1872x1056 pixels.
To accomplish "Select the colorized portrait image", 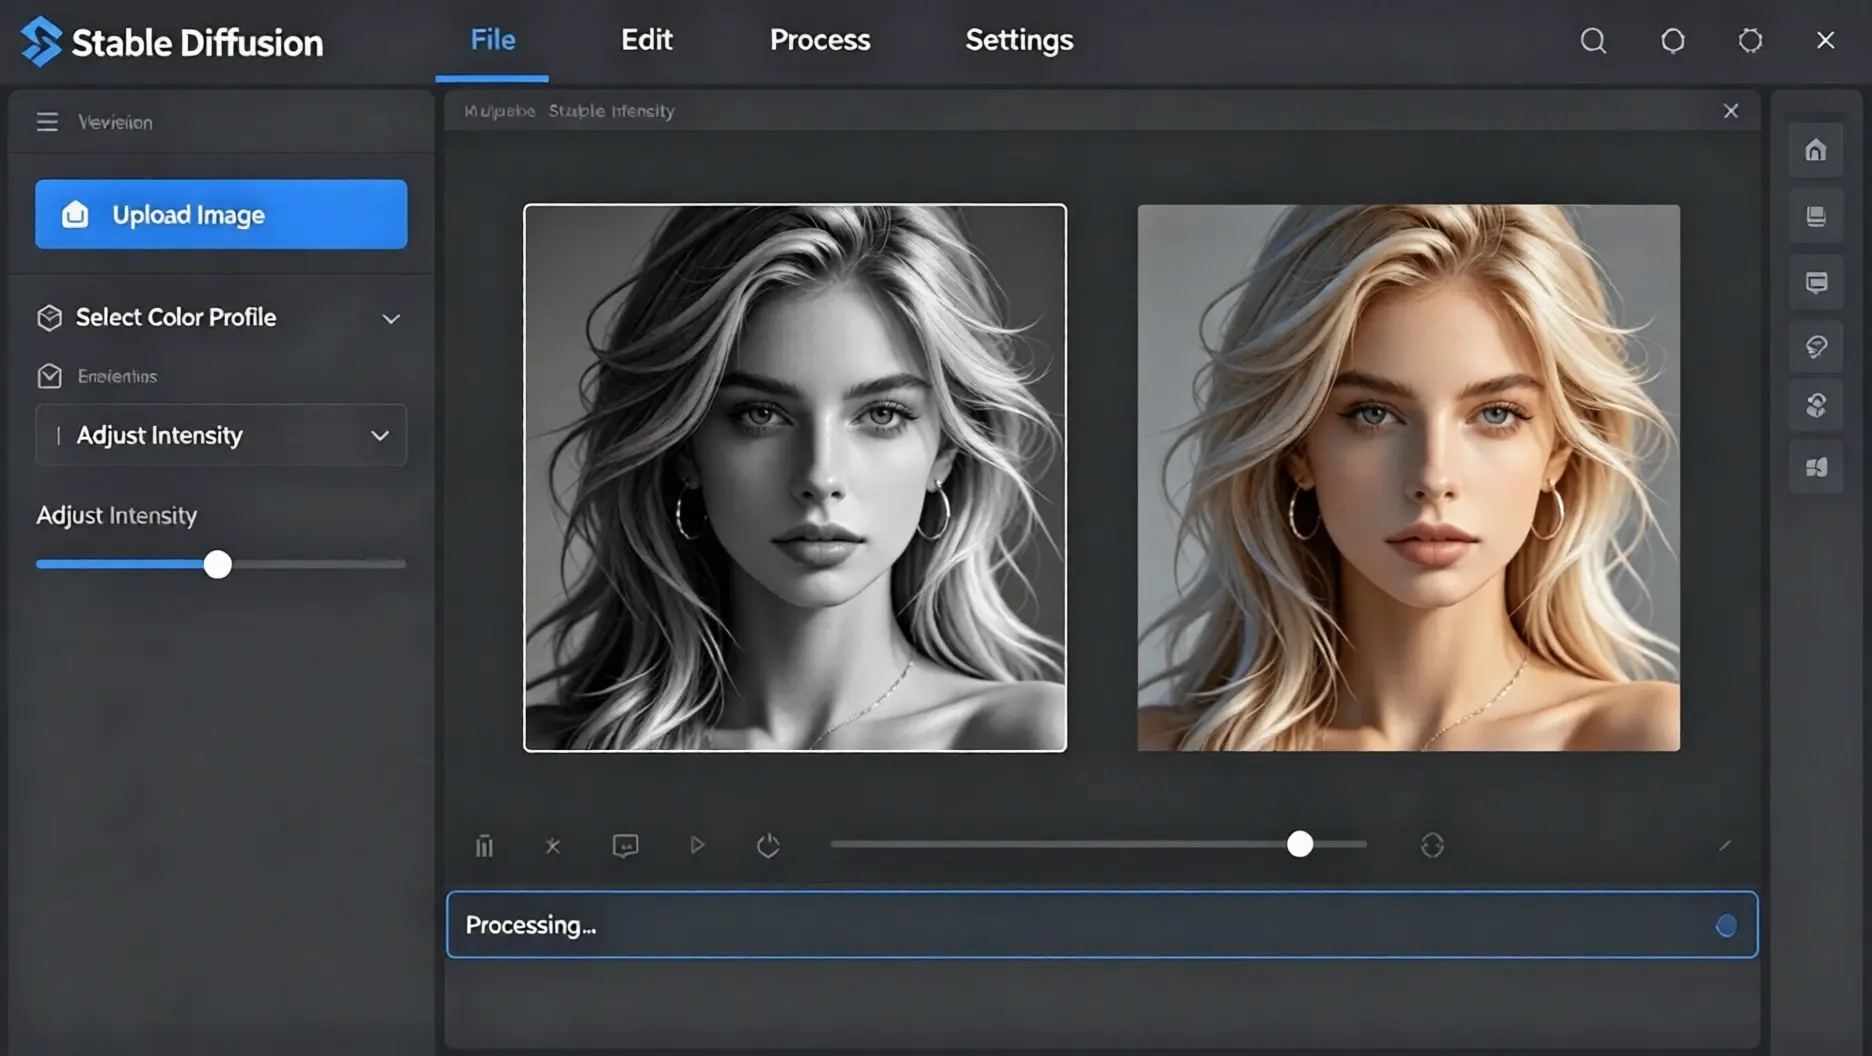I will coord(1408,477).
